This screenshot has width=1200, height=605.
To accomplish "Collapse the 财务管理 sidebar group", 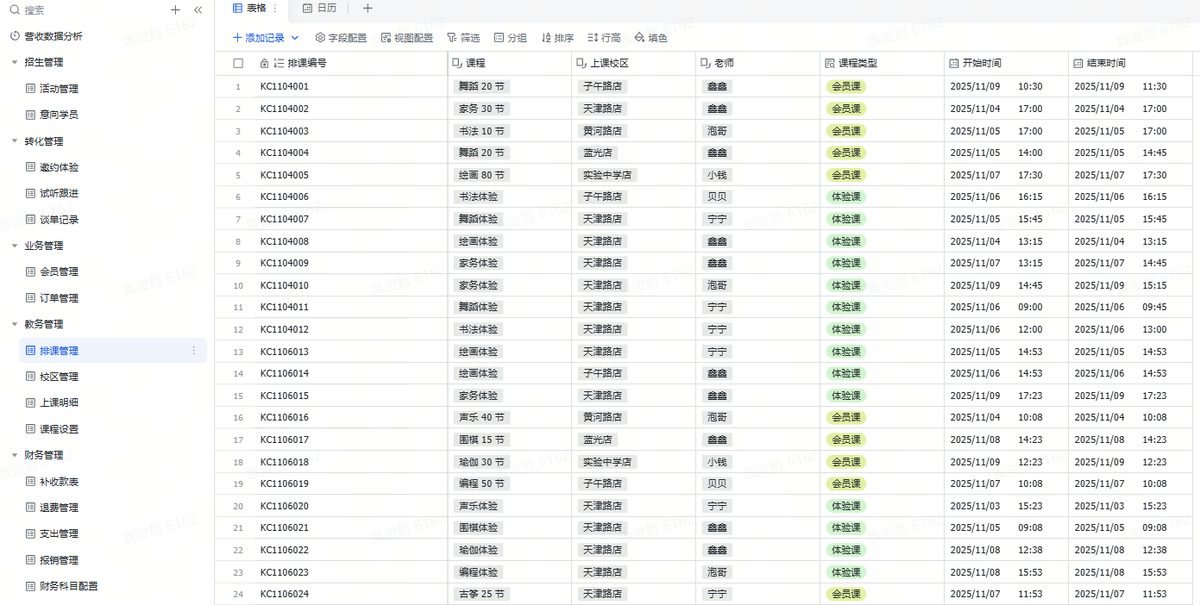I will (14, 455).
